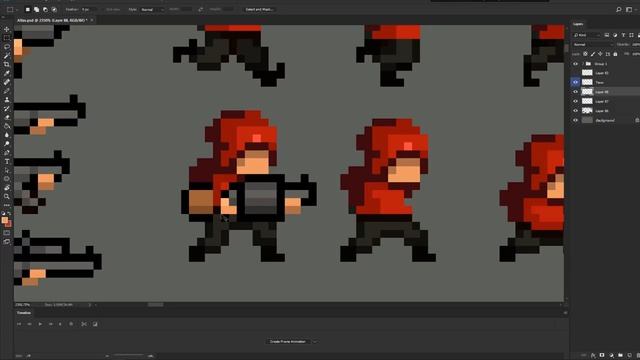
Task: Hide Layer 87
Action: click(576, 101)
